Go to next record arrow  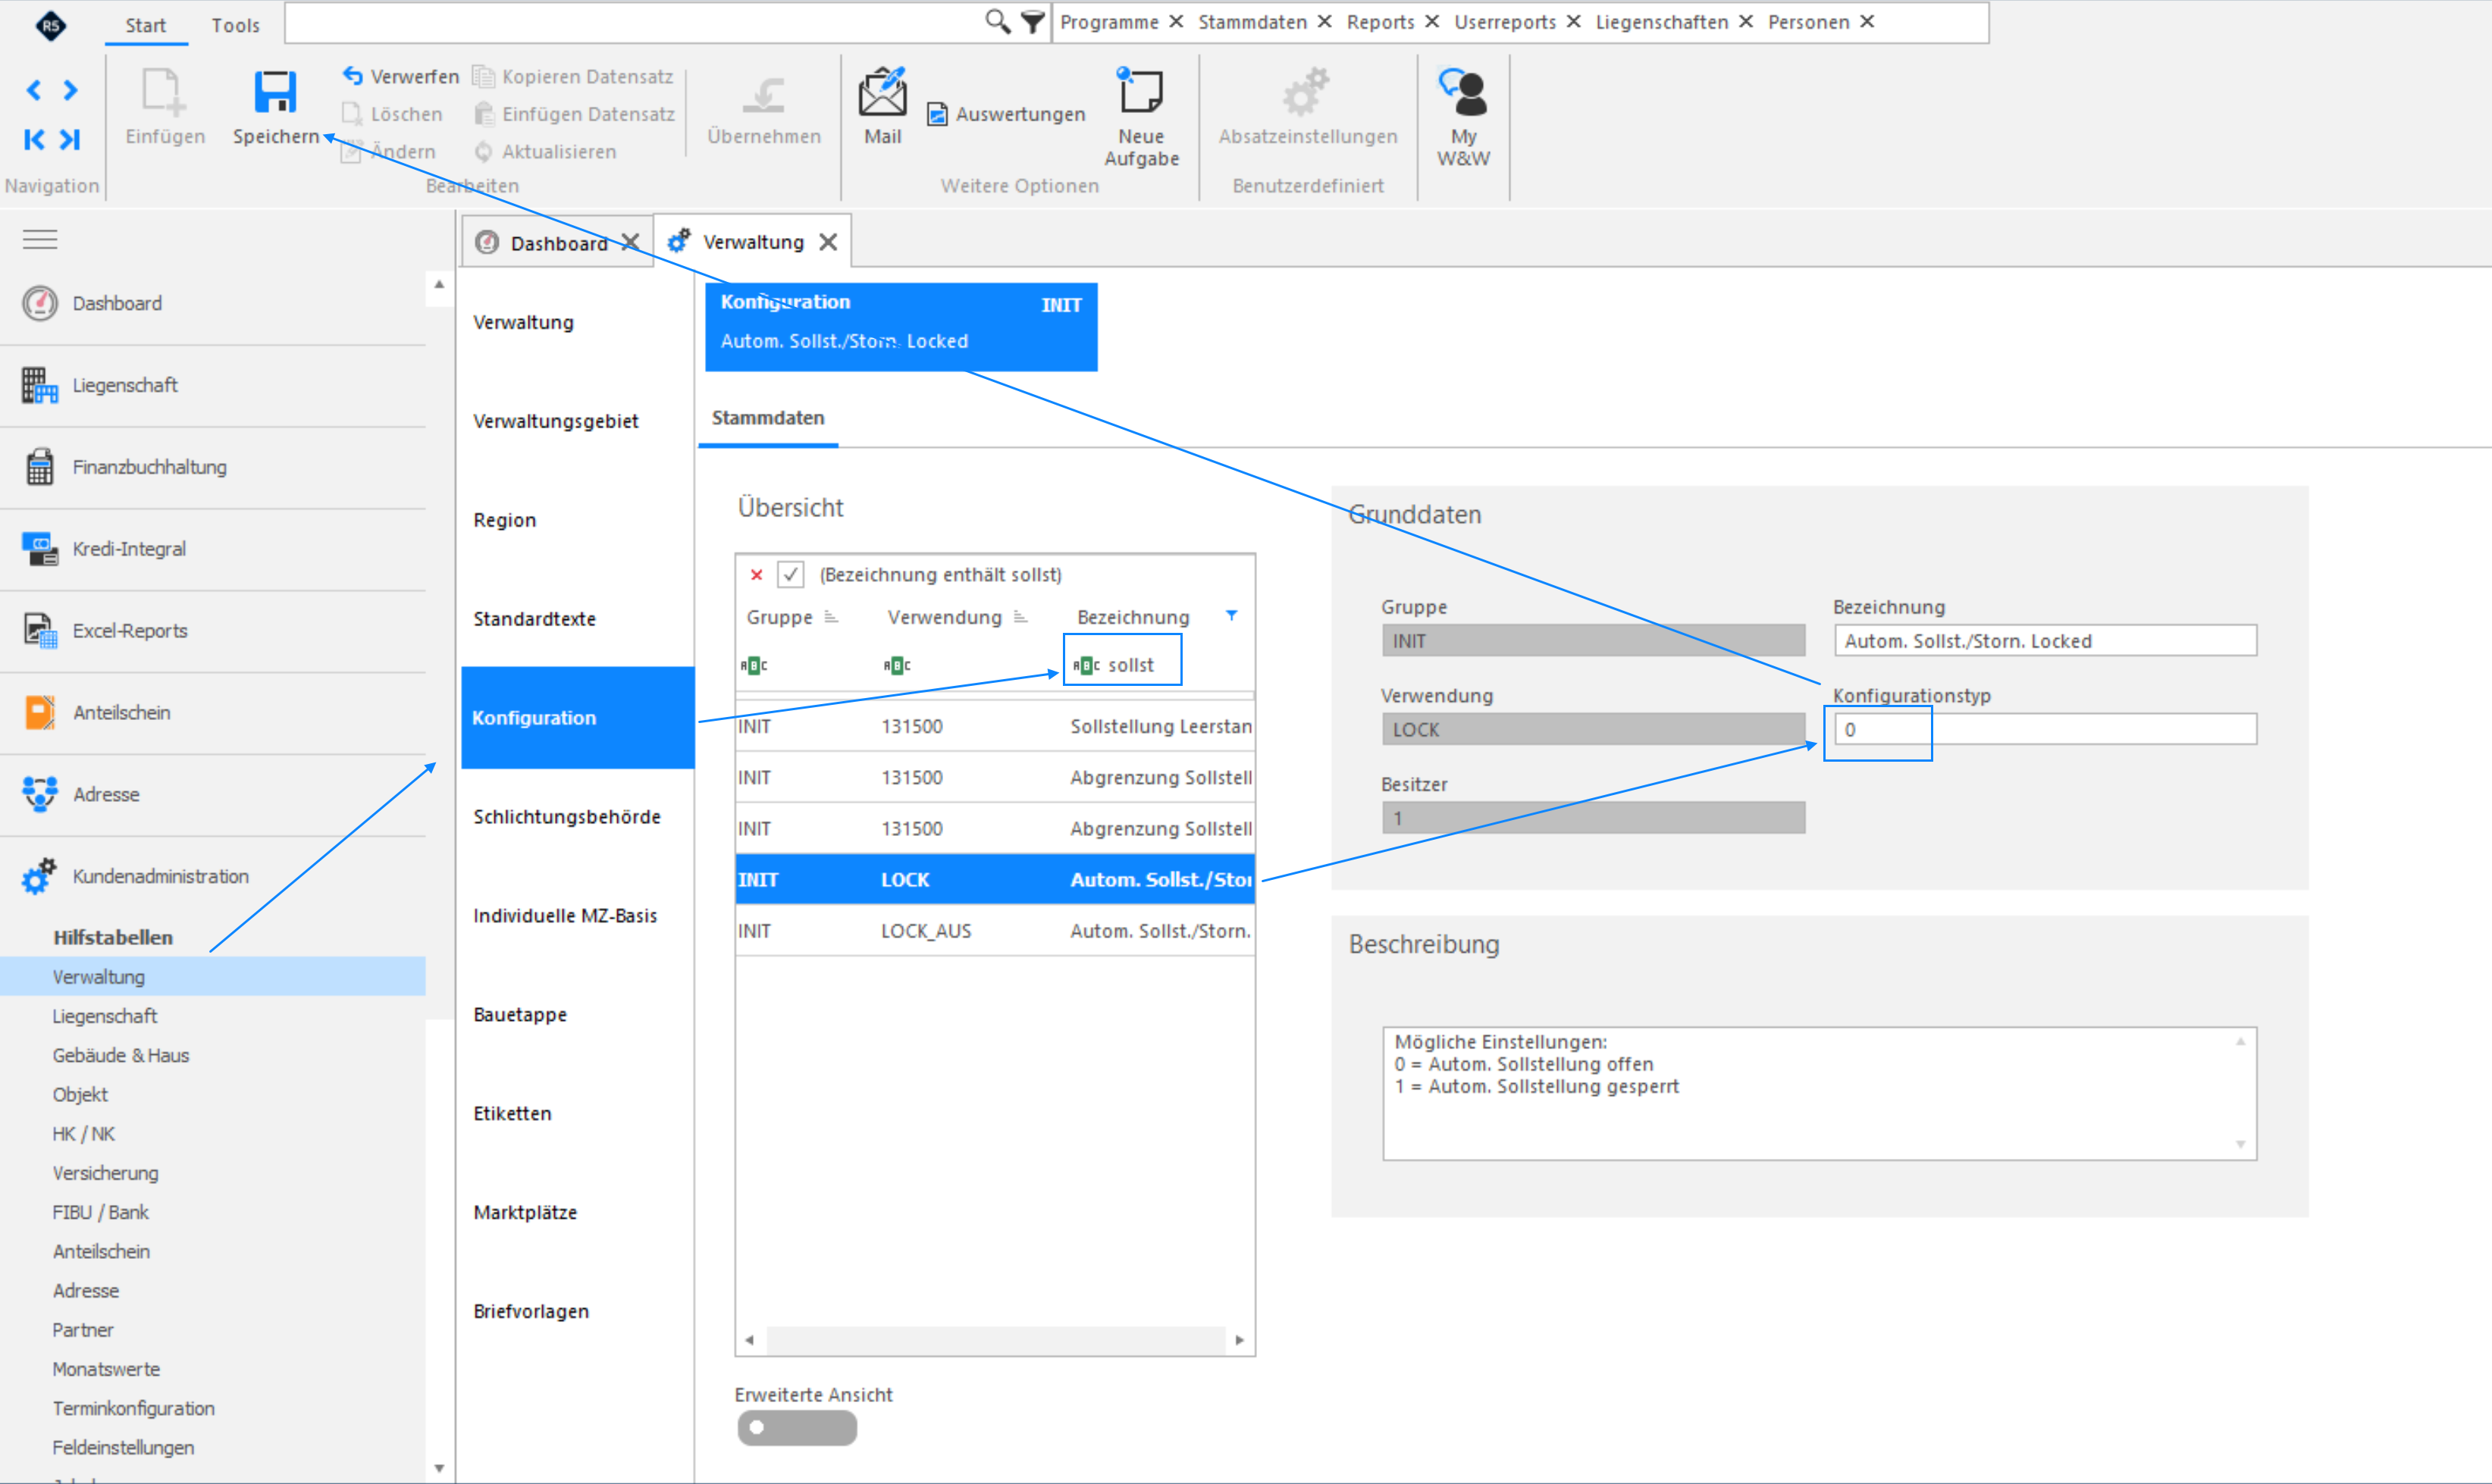point(70,90)
